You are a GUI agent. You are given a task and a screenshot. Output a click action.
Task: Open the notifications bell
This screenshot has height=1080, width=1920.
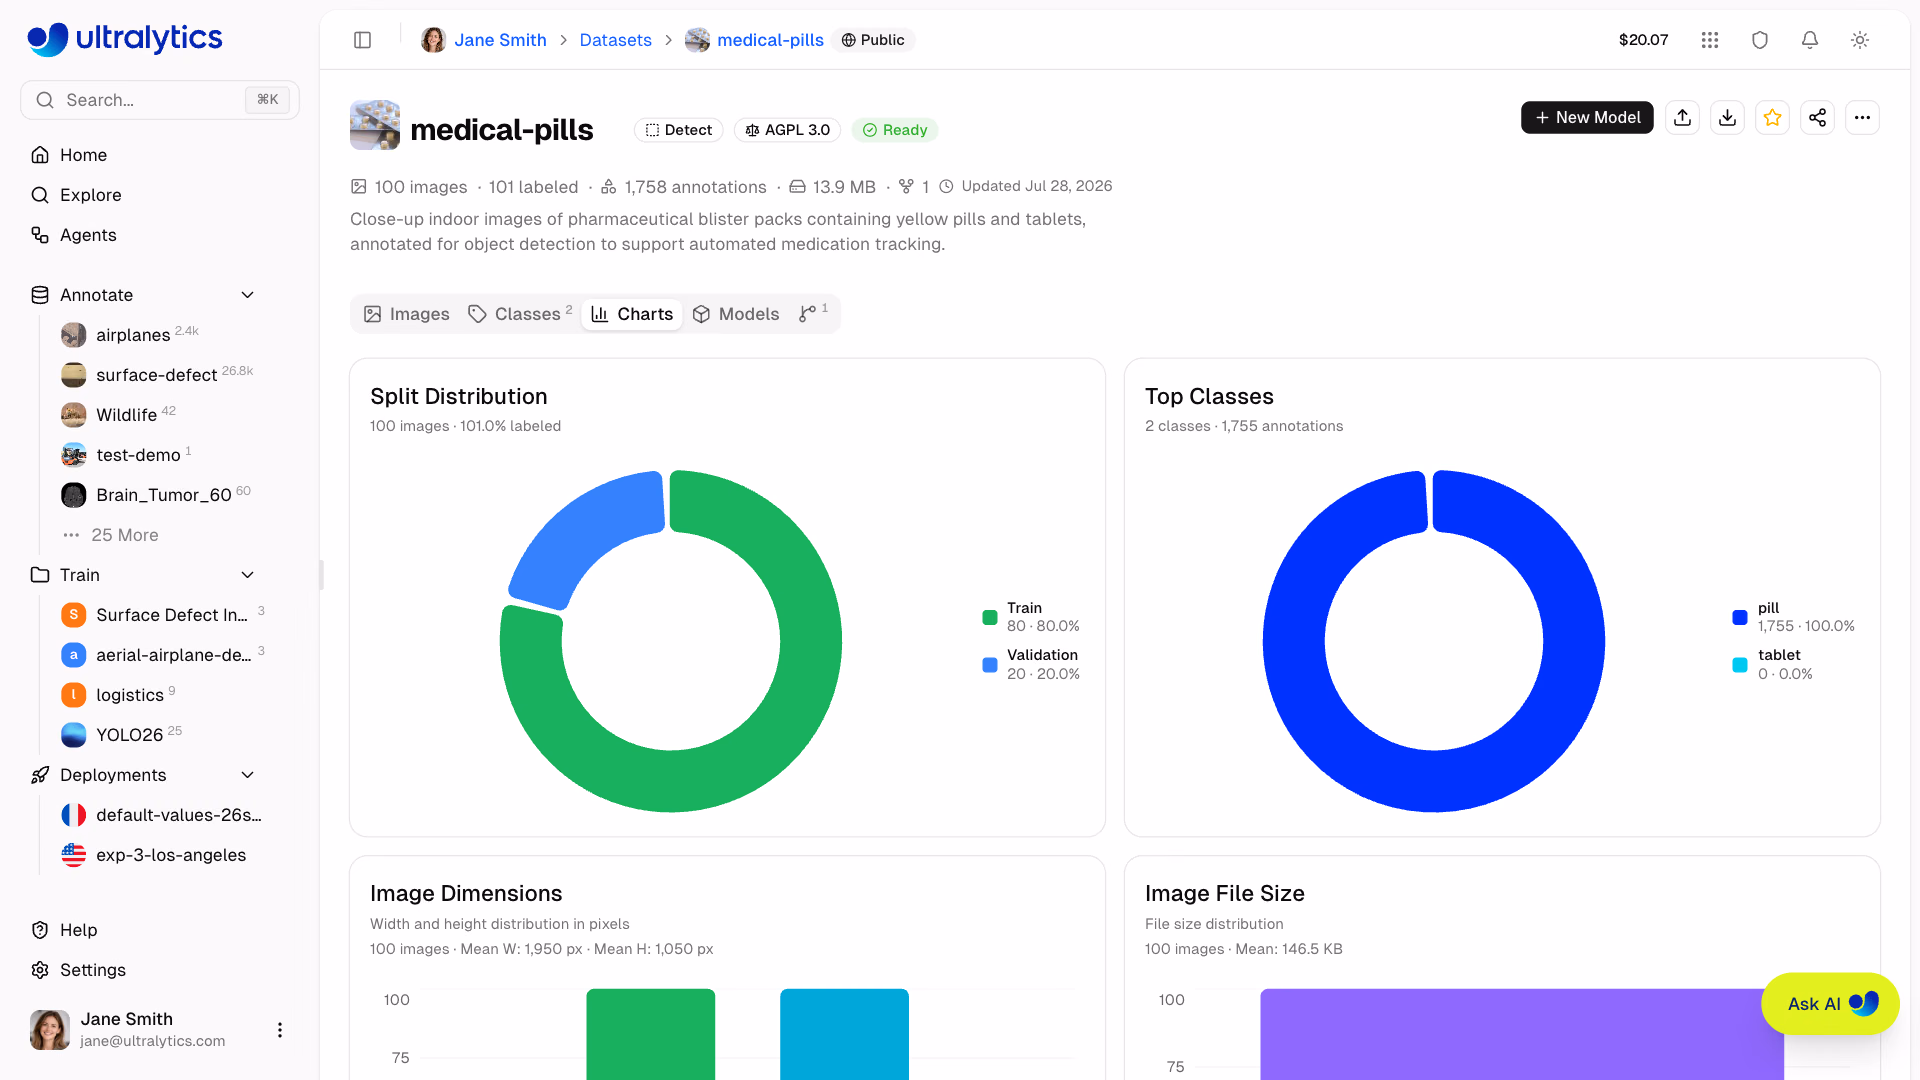1810,40
